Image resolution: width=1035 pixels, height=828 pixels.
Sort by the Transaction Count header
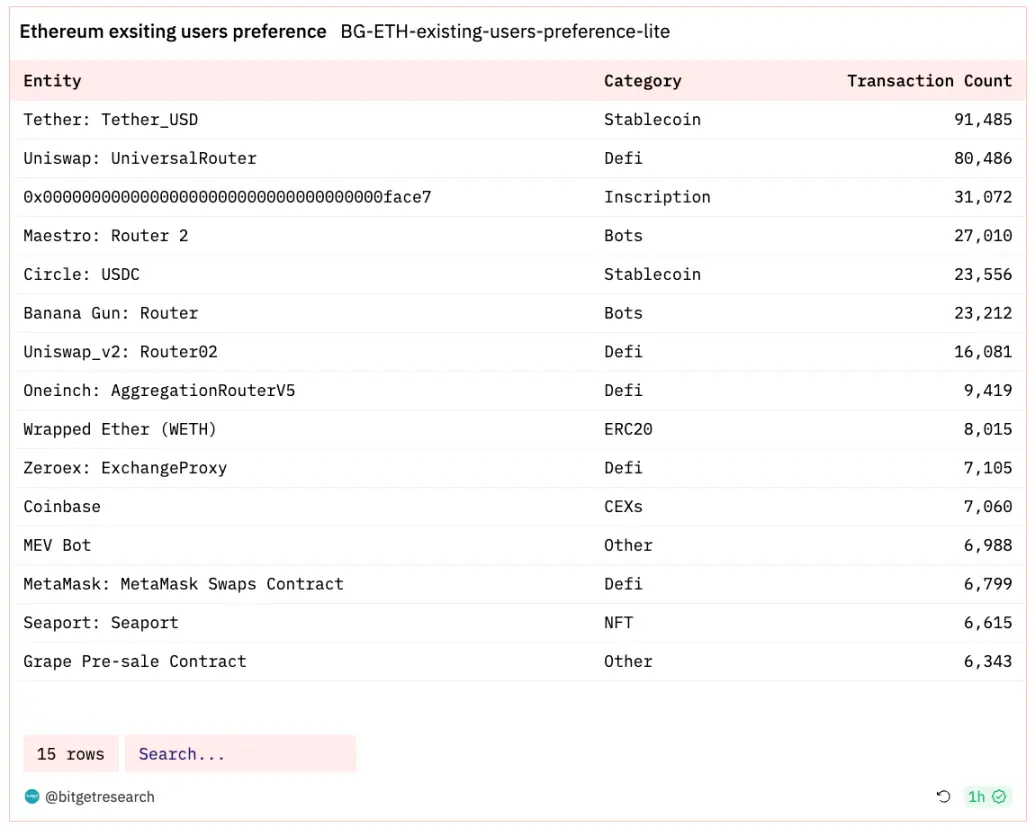[929, 81]
